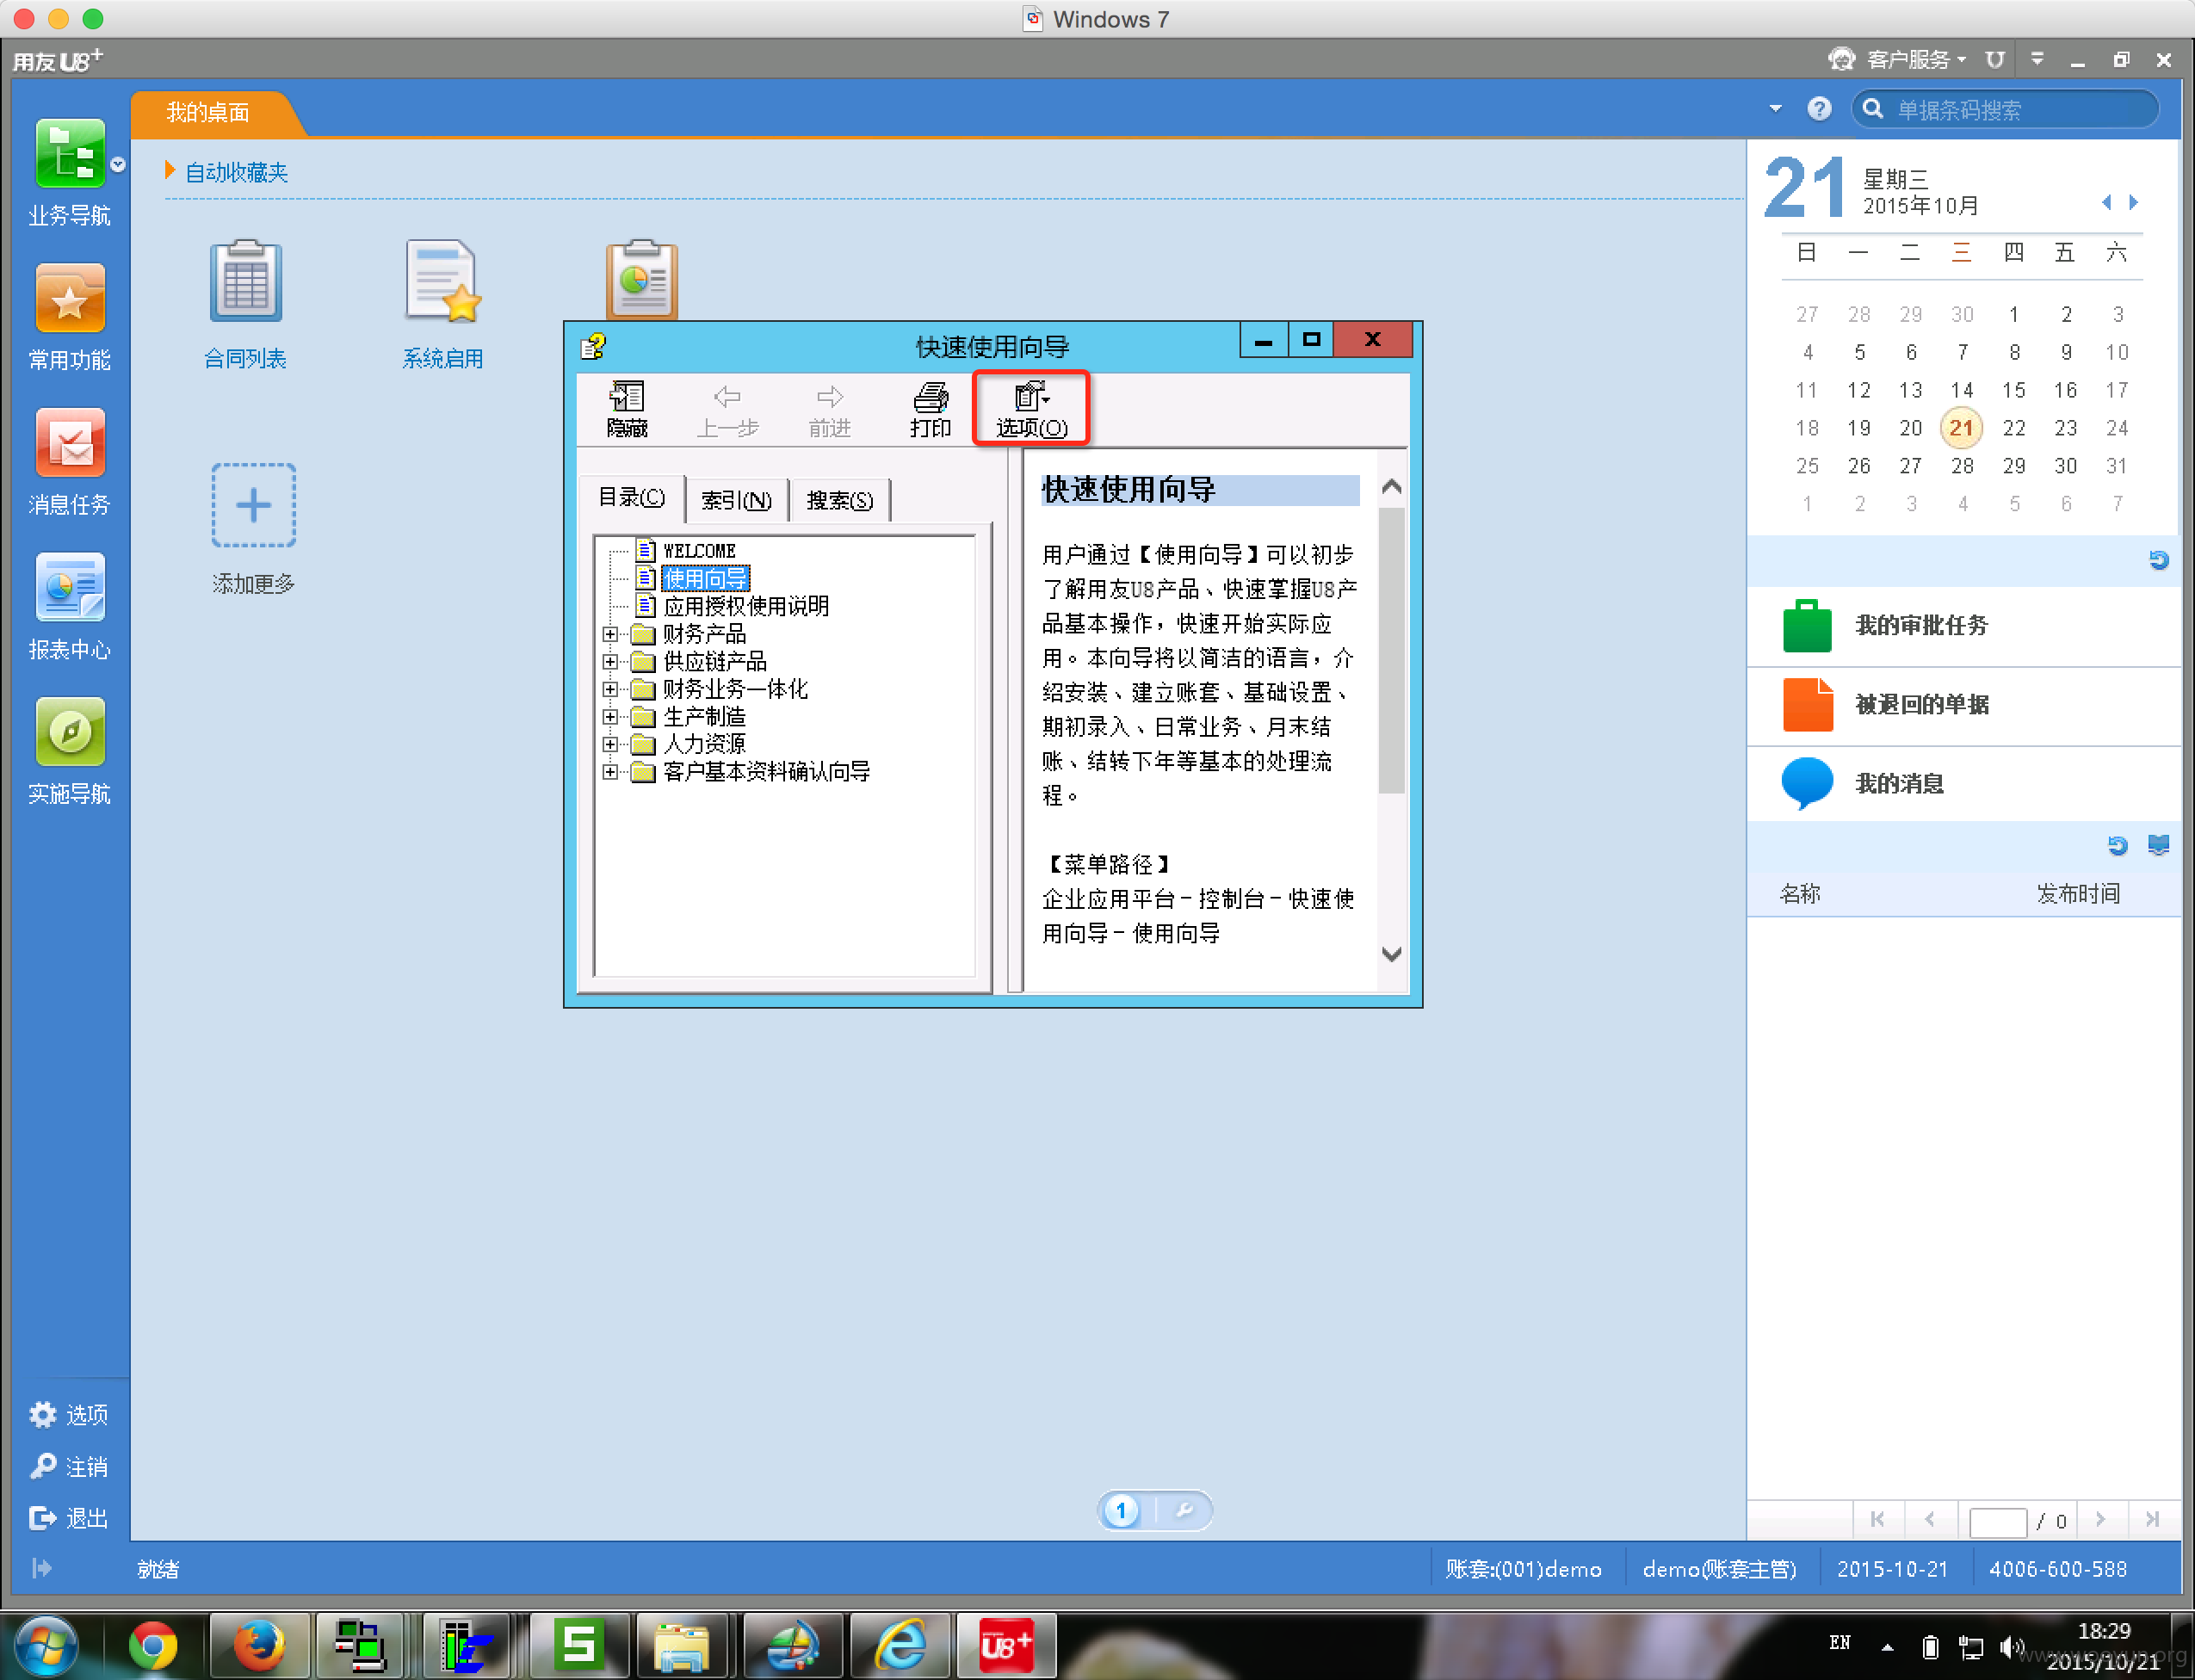Click the 添加更多 plus tile
Viewport: 2195px width, 1680px height.
[x=253, y=505]
